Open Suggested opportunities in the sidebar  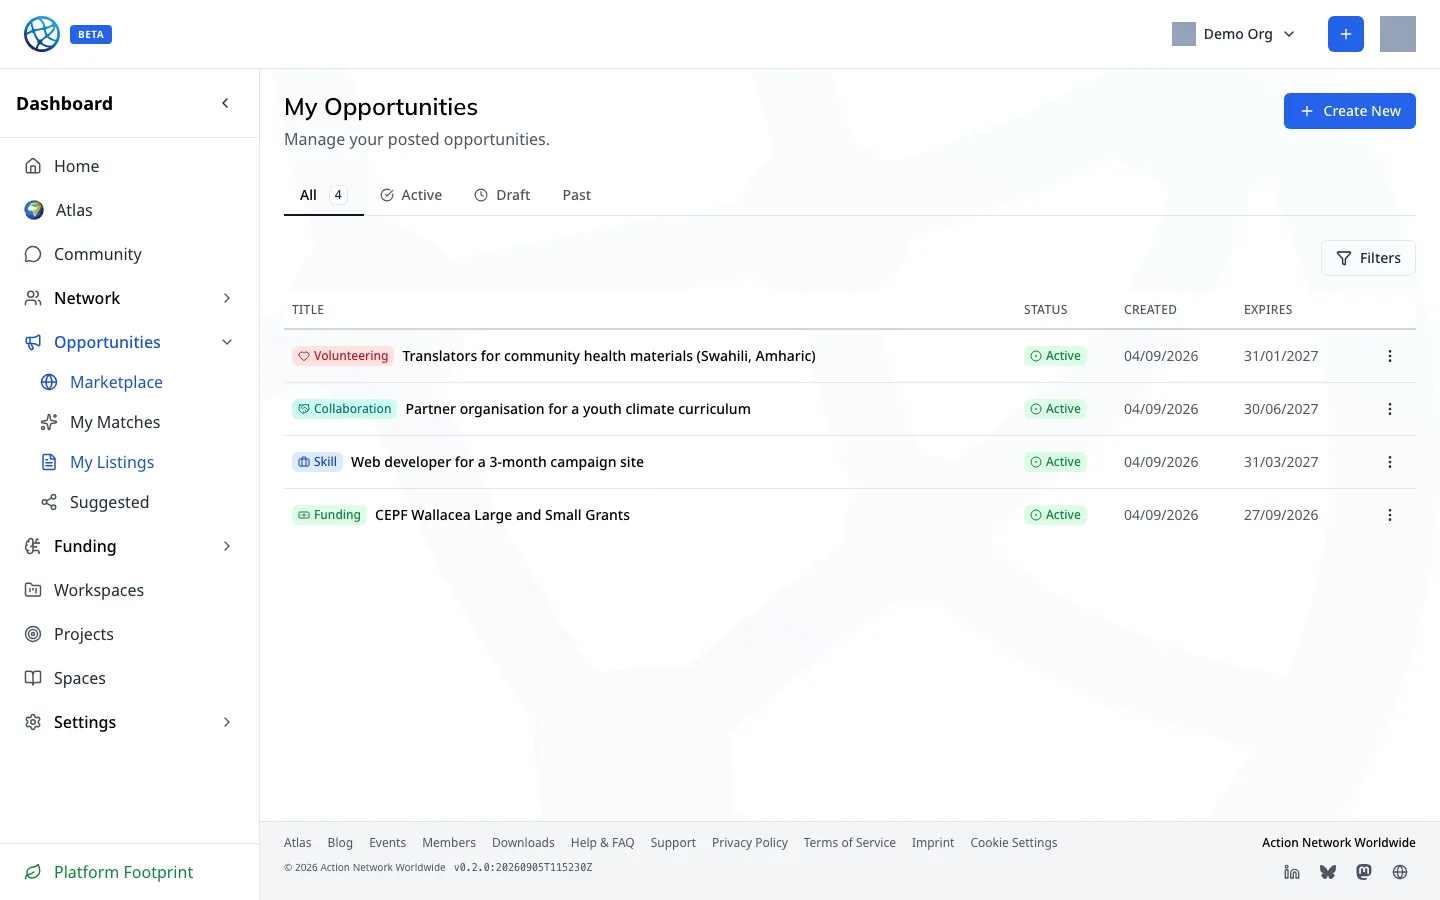(138, 502)
